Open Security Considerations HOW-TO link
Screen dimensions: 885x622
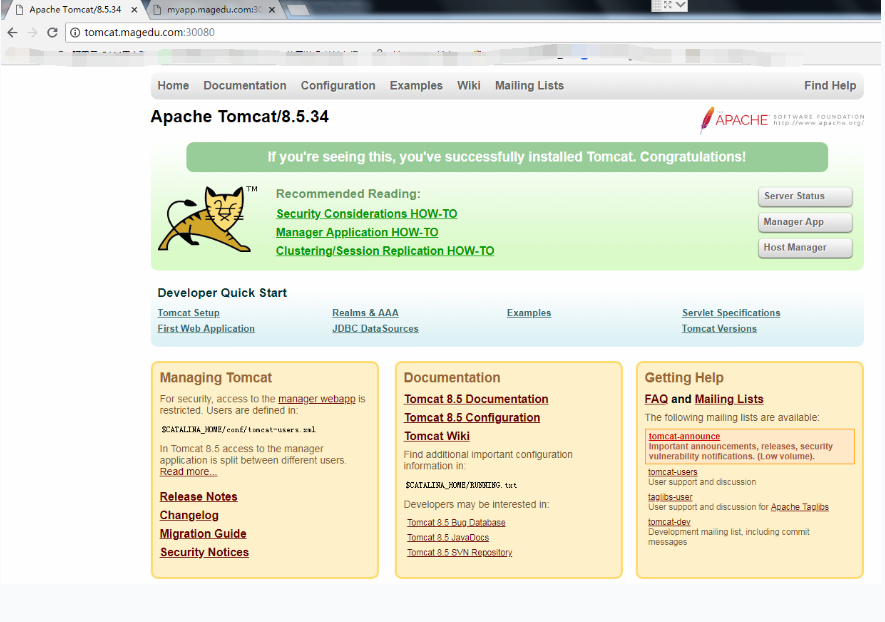click(366, 214)
